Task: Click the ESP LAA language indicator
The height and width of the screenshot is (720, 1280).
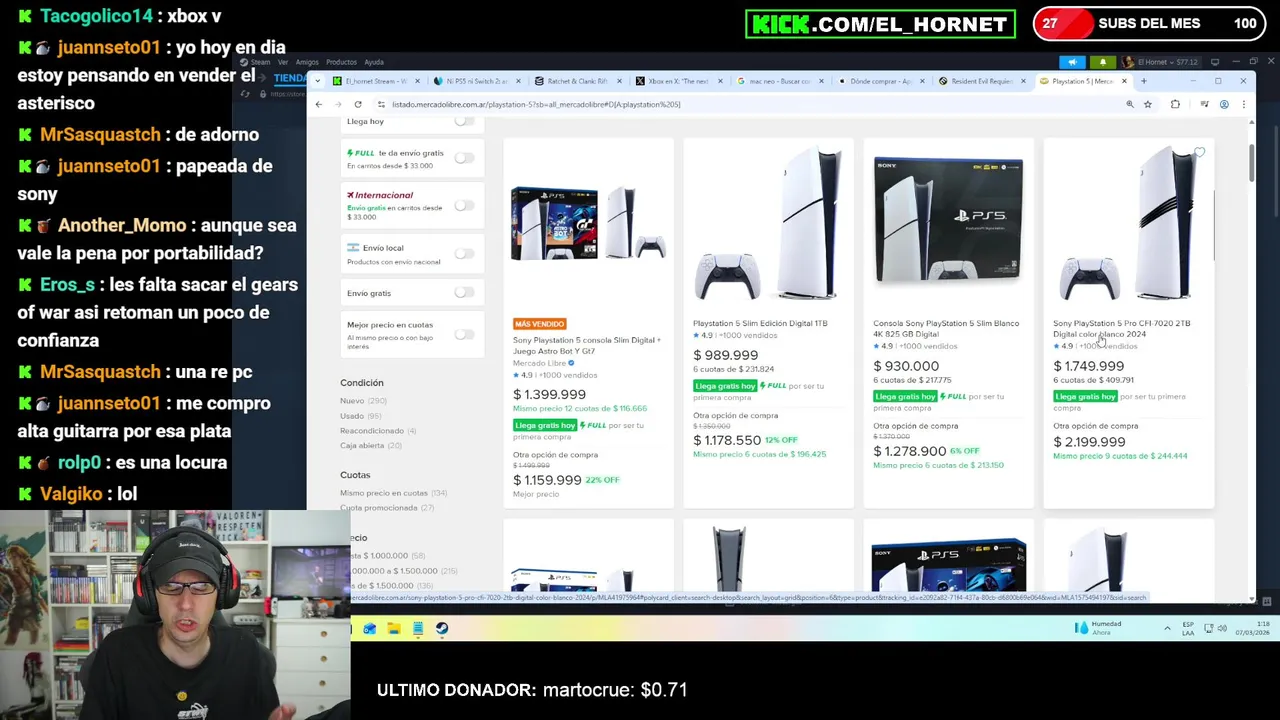Action: tap(1188, 628)
